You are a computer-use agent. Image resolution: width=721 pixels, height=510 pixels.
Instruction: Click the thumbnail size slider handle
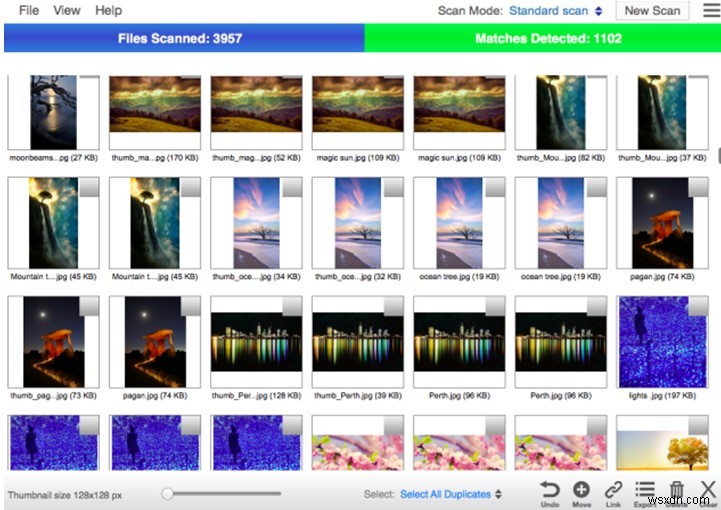pos(167,494)
